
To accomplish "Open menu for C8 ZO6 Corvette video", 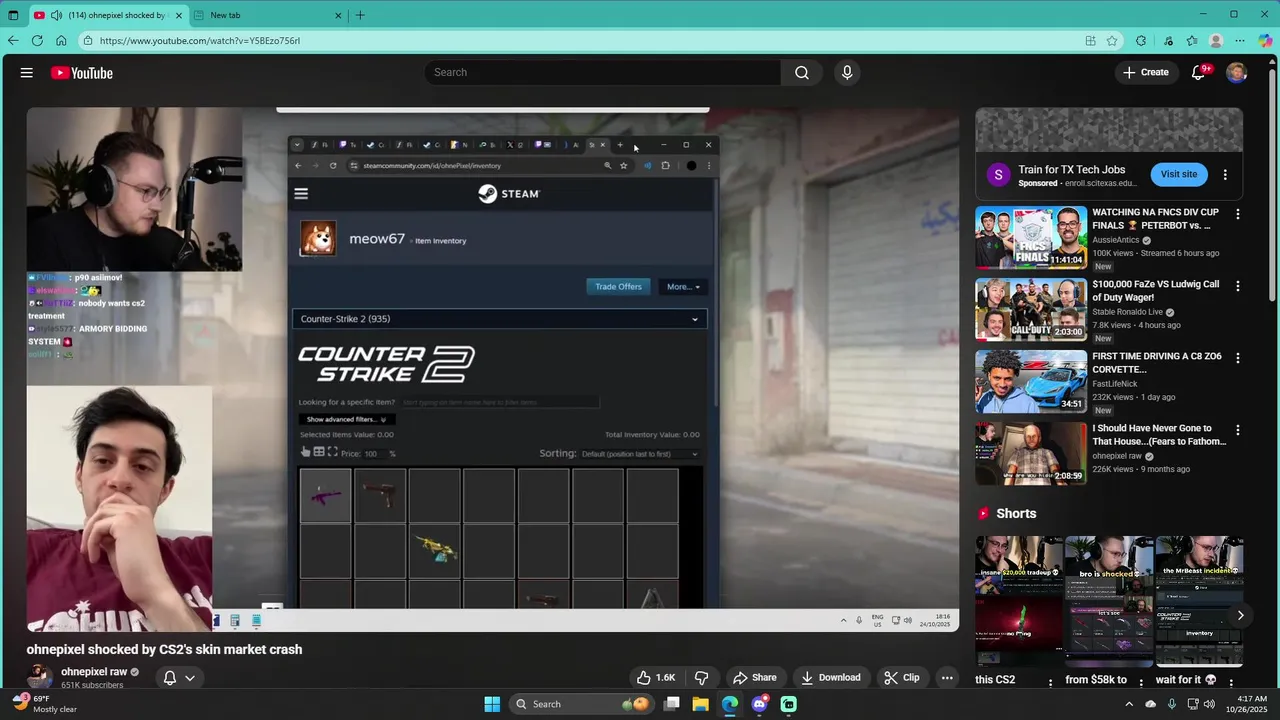I will click(x=1238, y=358).
